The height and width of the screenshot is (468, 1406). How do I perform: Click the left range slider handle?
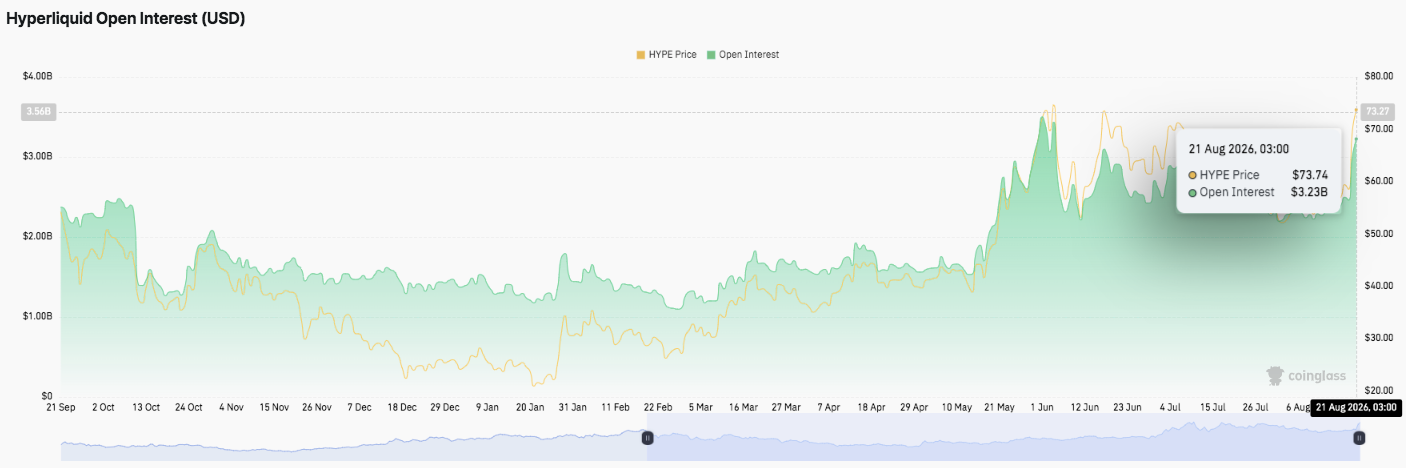pos(647,437)
